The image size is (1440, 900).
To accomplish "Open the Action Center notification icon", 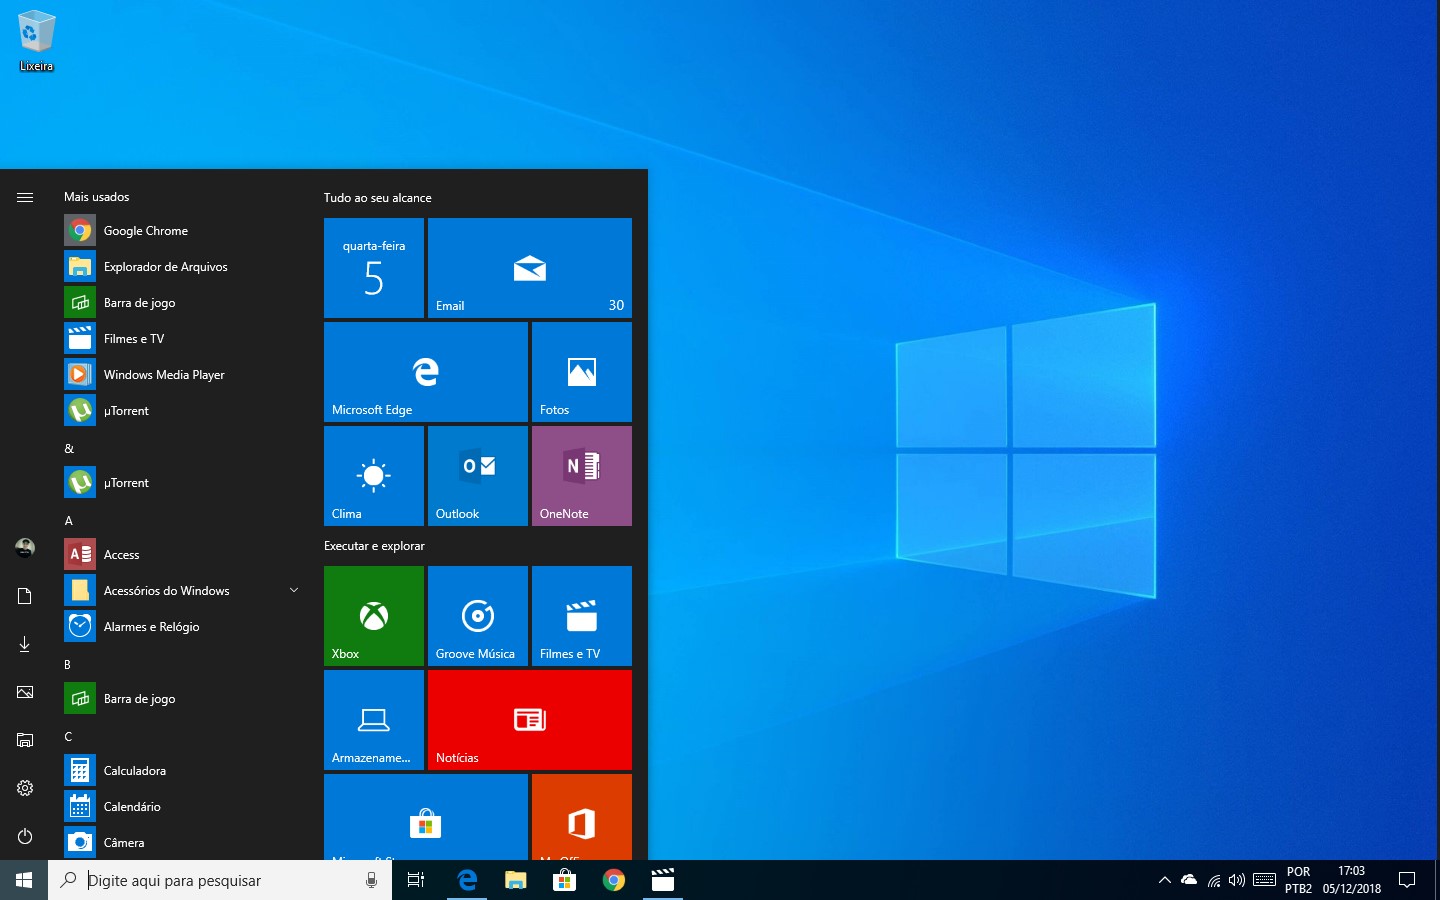I will (1407, 880).
